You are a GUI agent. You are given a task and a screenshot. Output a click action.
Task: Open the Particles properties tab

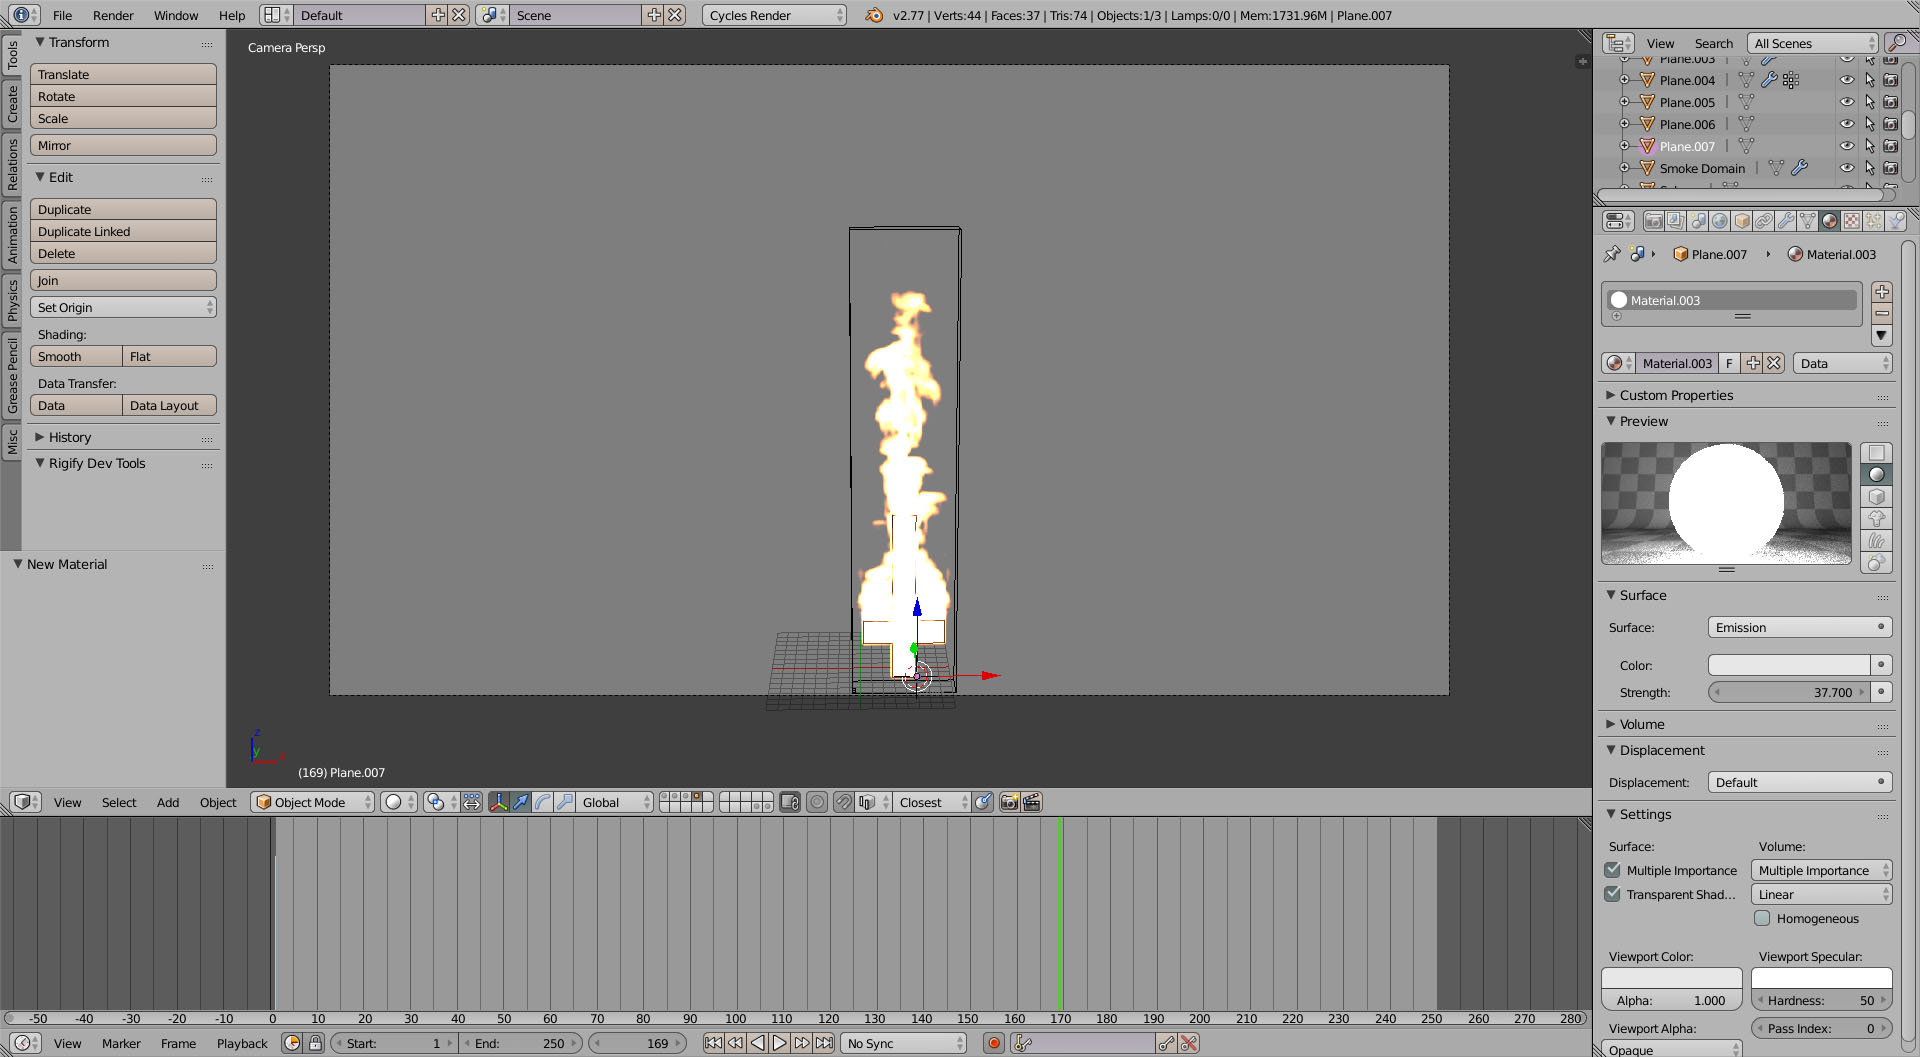pos(1874,221)
